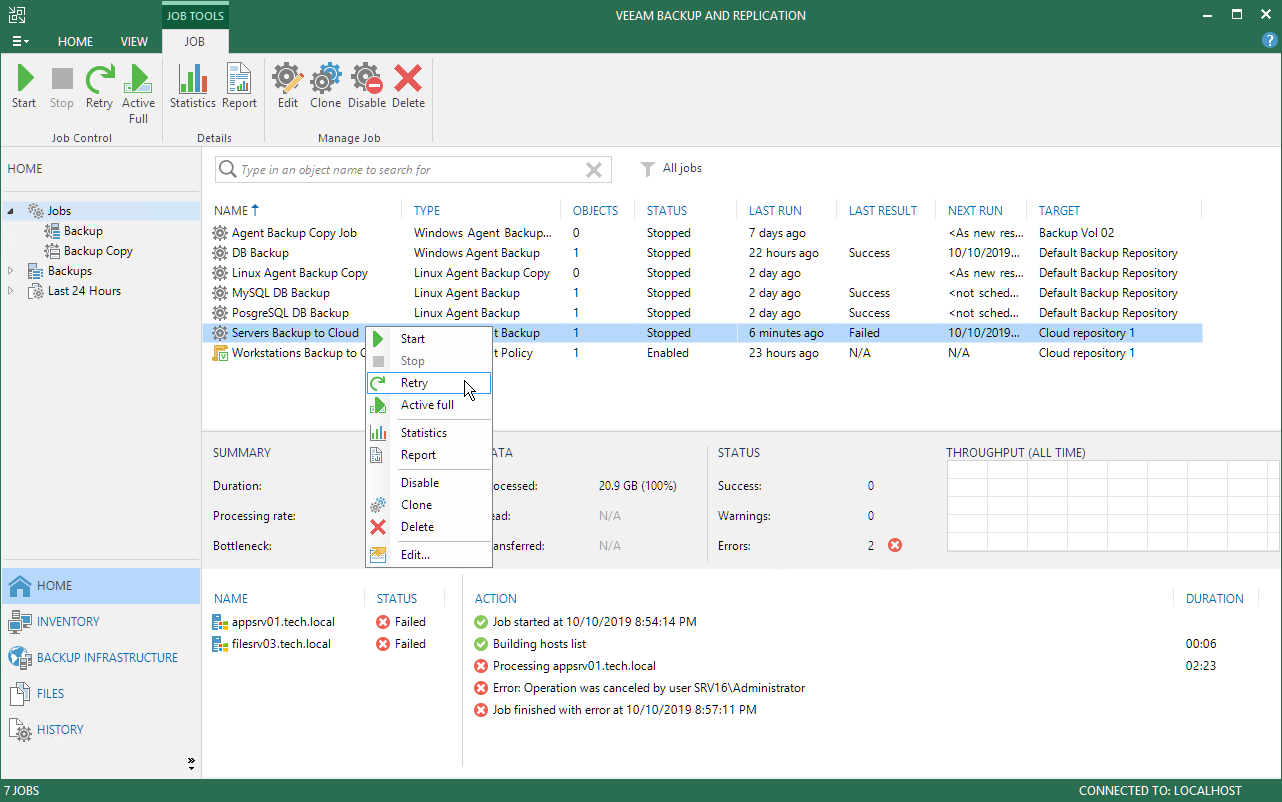Choose Start in the context menu
This screenshot has height=802, width=1282.
pos(429,339)
